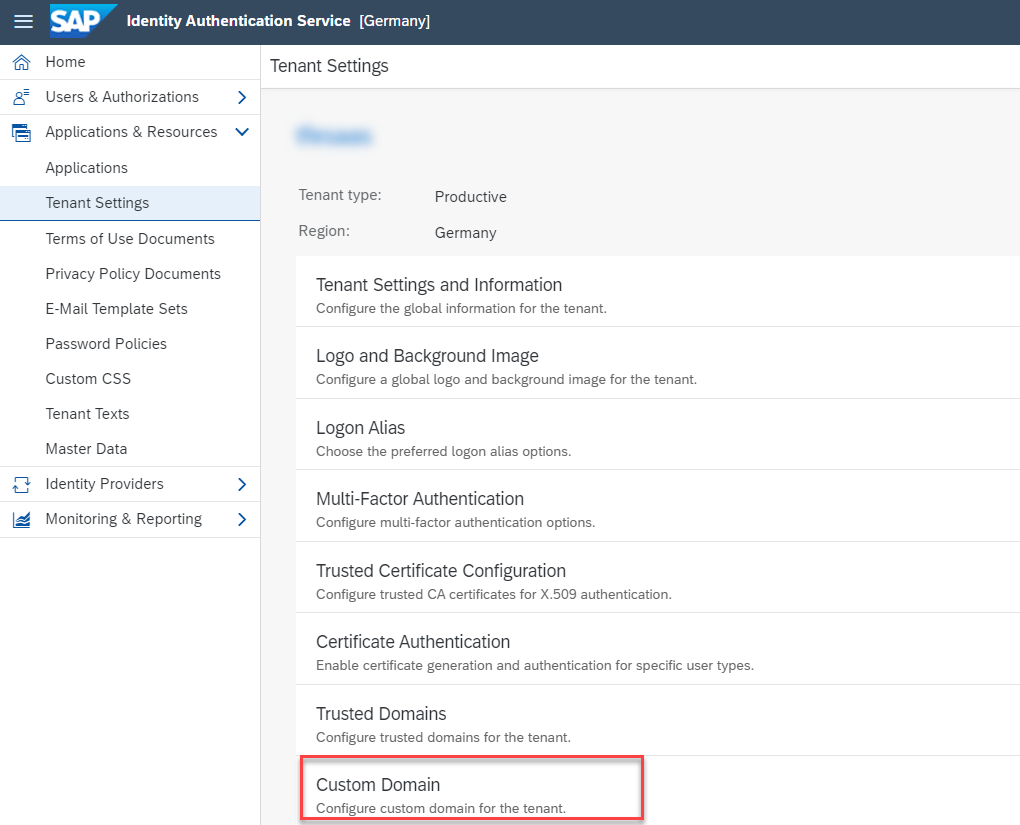
Task: Click the Home house icon
Action: pyautogui.click(x=21, y=62)
